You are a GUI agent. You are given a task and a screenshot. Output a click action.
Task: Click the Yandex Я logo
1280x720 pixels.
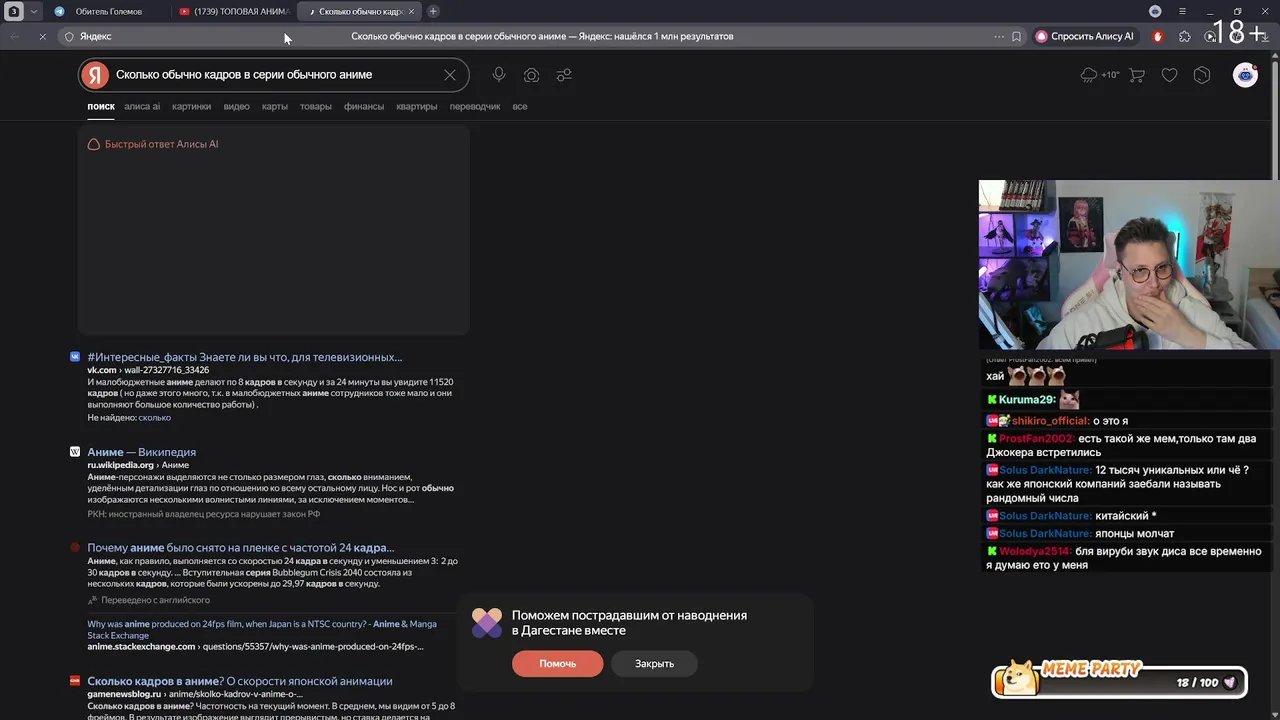[x=94, y=75]
